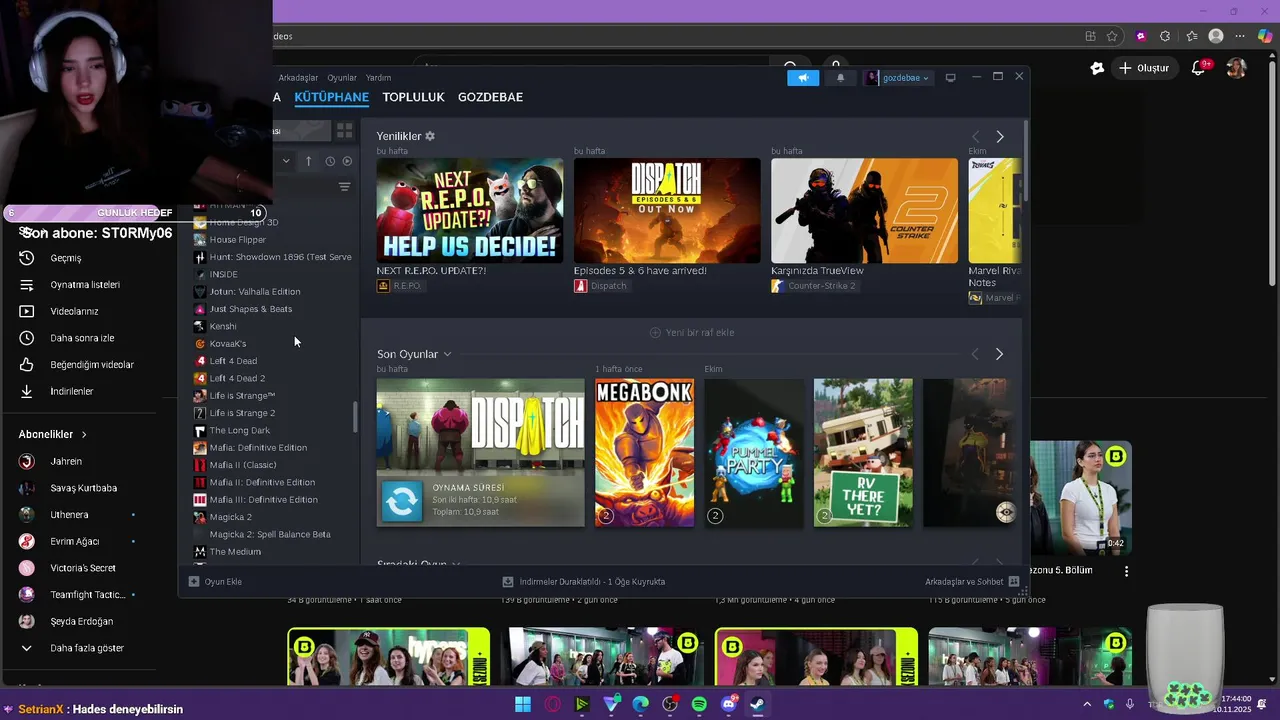This screenshot has height=720, width=1280.
Task: Click The Medium game icon
Action: click(x=200, y=552)
